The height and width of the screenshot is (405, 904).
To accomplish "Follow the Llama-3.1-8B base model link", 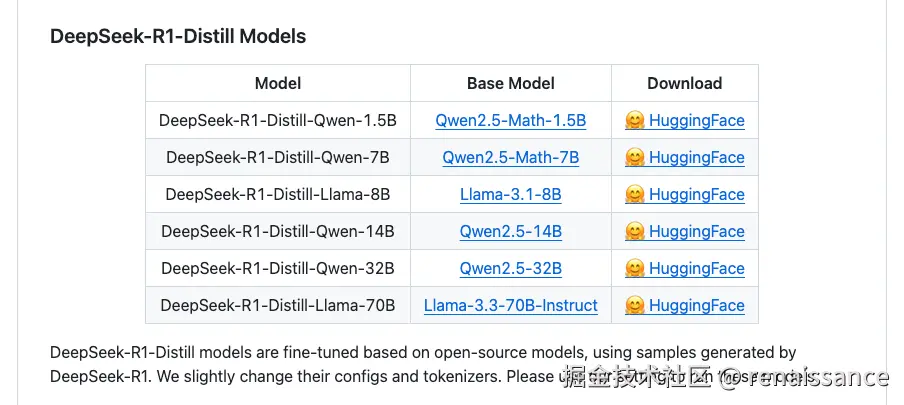I will (x=510, y=195).
